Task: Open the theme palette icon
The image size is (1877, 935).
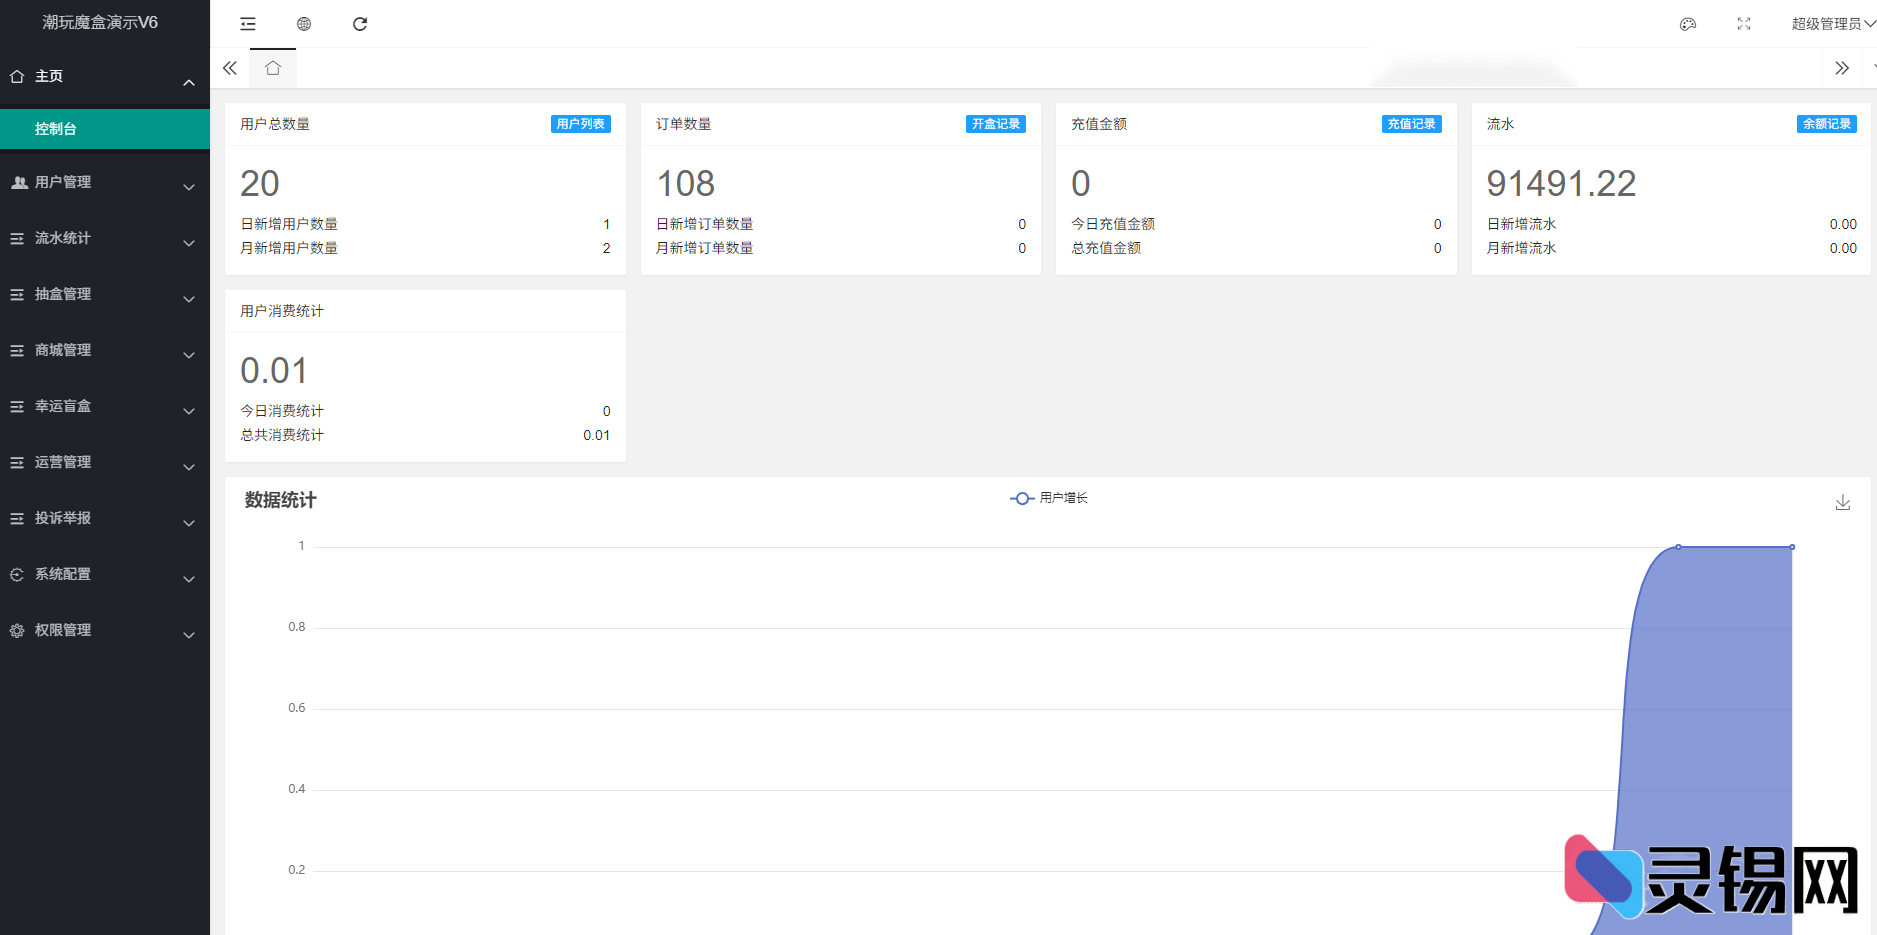Action: [1688, 24]
